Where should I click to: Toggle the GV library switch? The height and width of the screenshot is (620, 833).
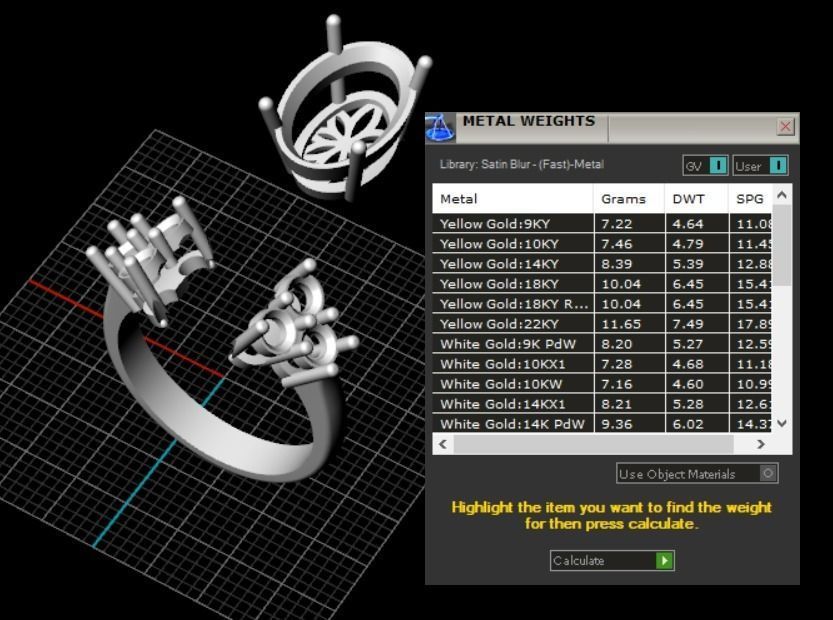705,165
